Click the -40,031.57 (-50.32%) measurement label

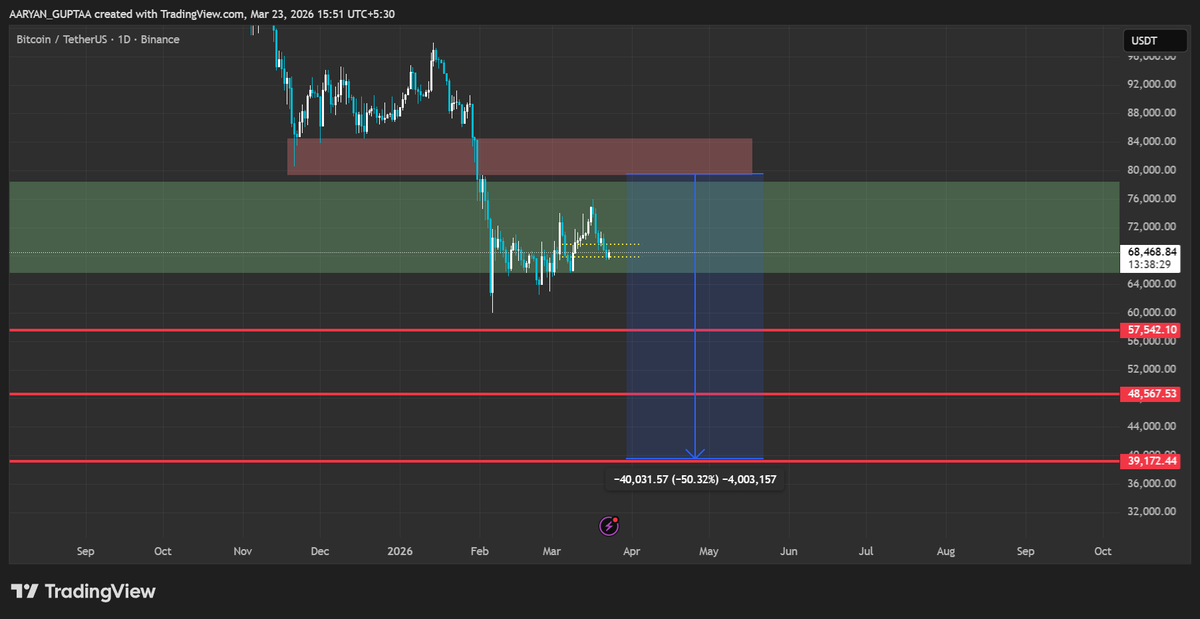point(695,480)
